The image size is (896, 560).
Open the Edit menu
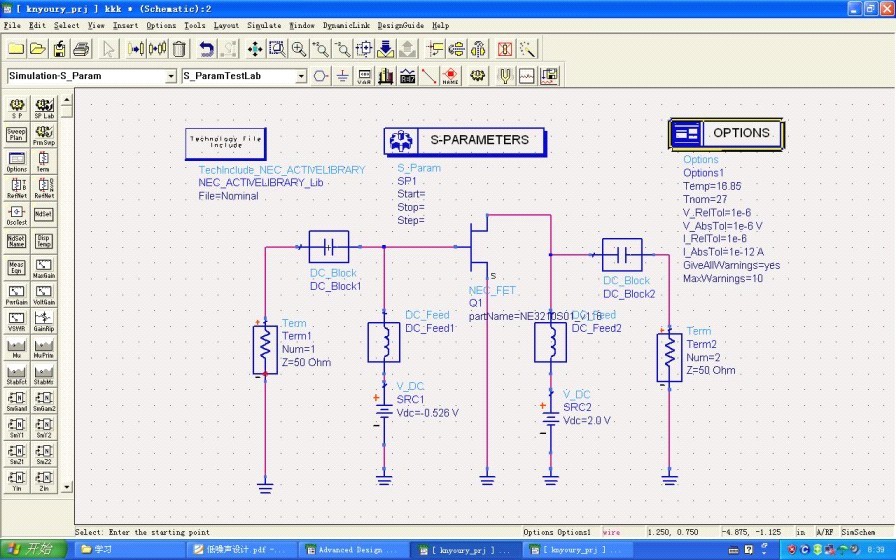37,25
